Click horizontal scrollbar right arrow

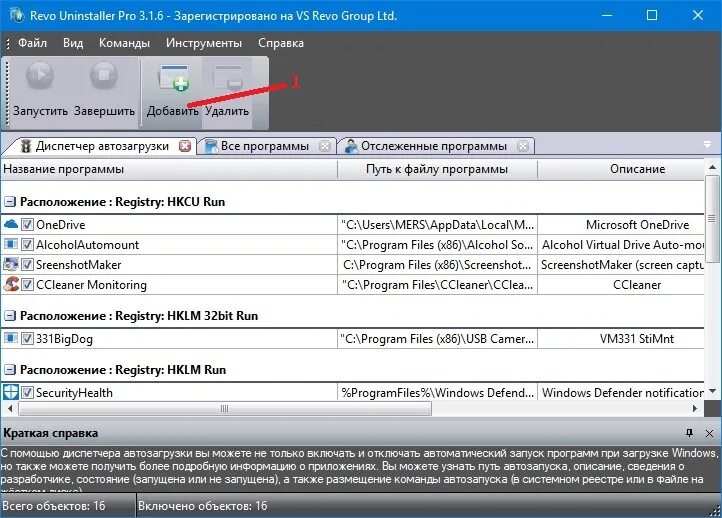(695, 408)
